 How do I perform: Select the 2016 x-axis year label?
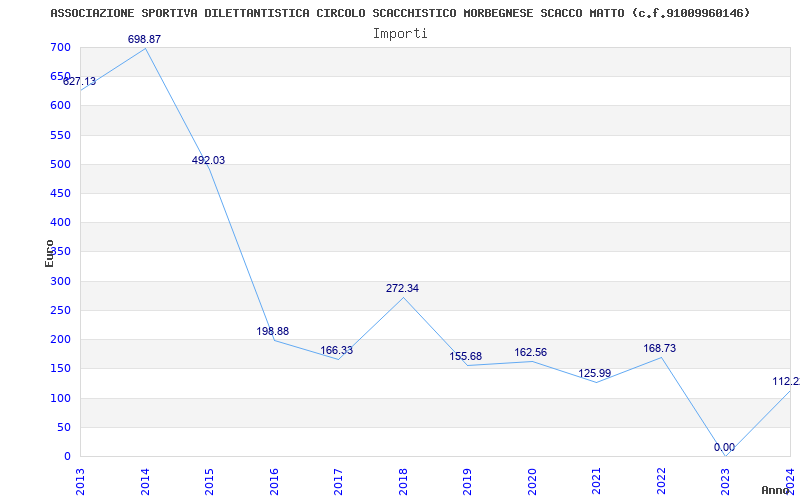(x=274, y=481)
